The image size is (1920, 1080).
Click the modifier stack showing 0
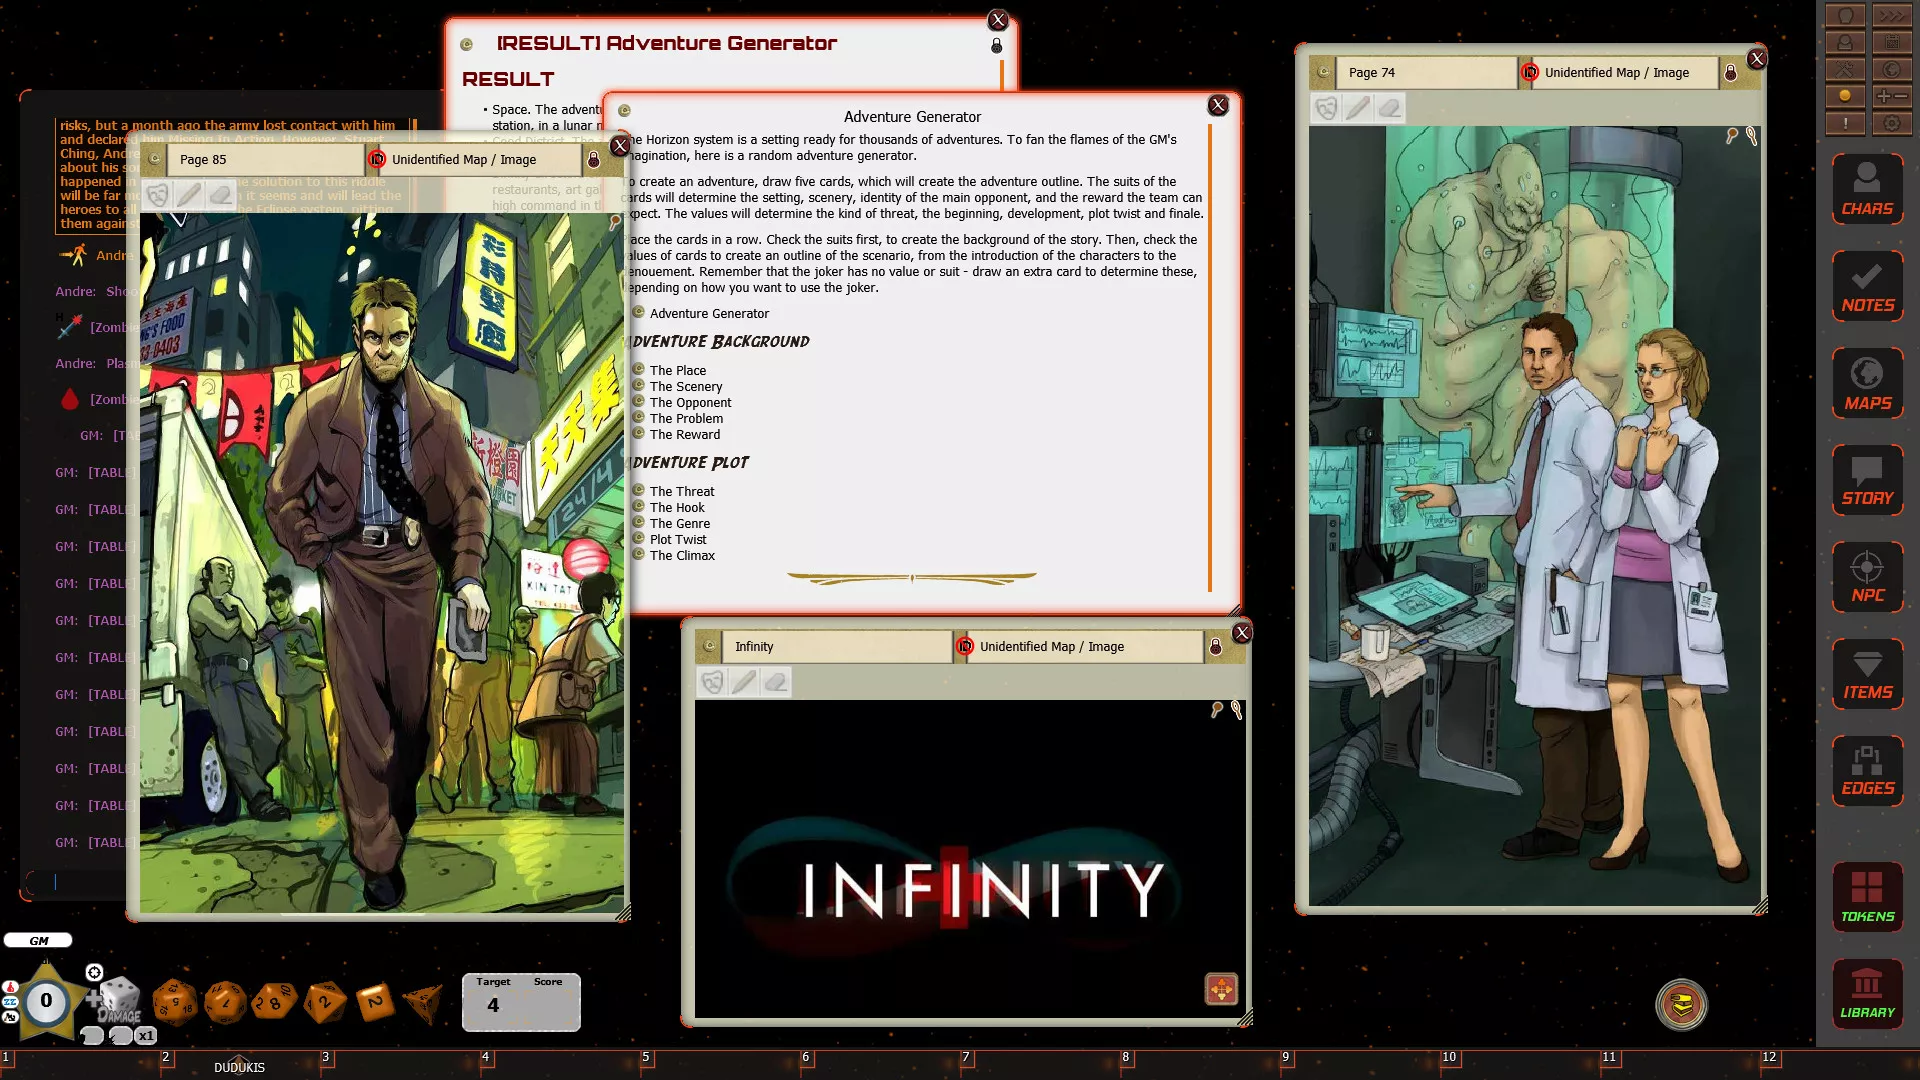[x=46, y=1001]
